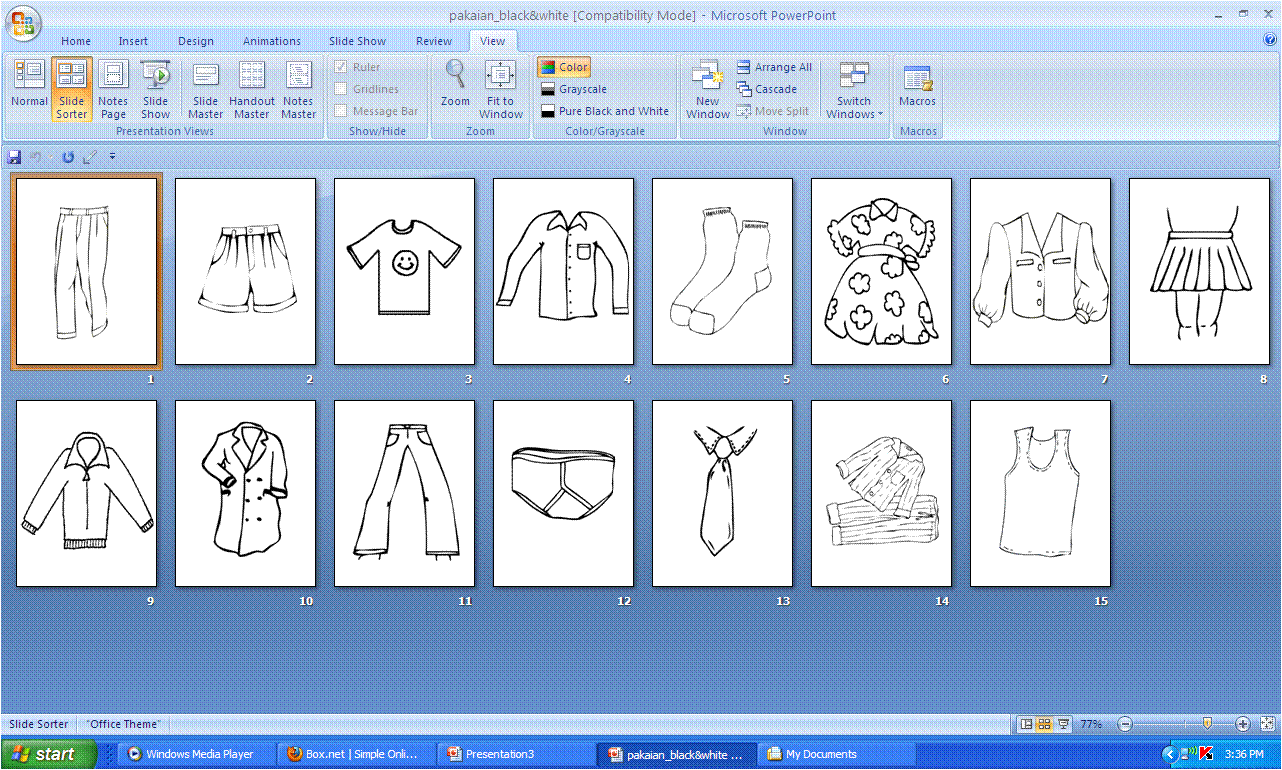Select slide 5 with socks
Viewport: 1282px width, 770px height.
click(722, 271)
